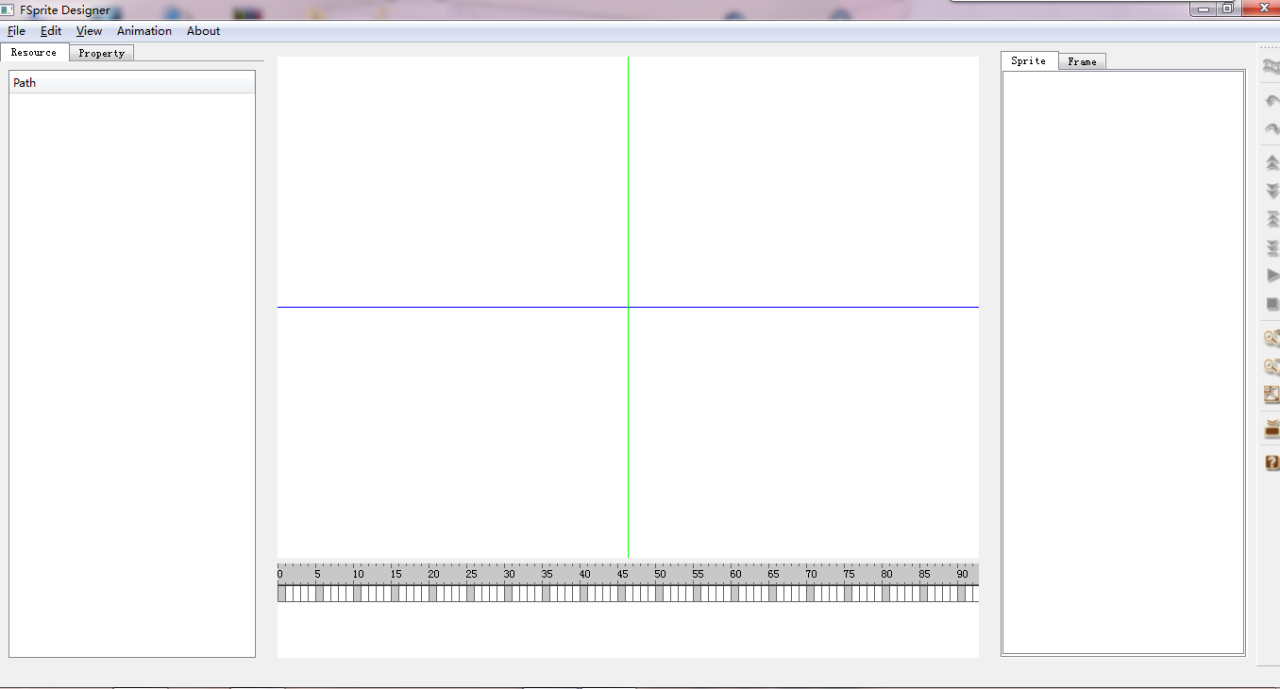The image size is (1280, 689).
Task: Stop the animation with the square icon
Action: pos(1272,304)
